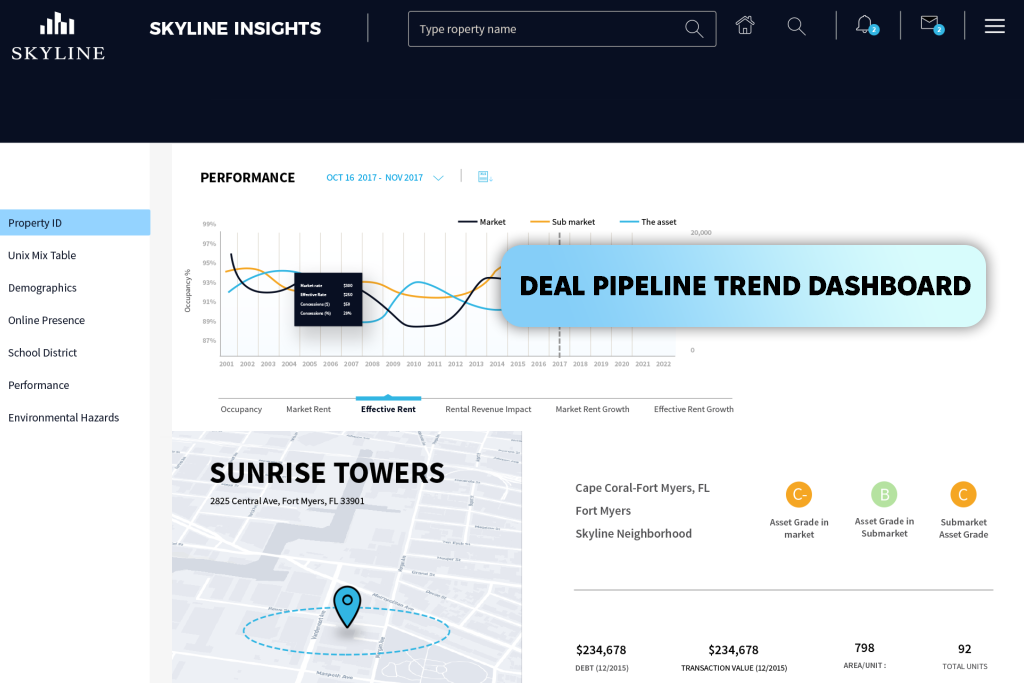The height and width of the screenshot is (683, 1024).
Task: Click the C- asset grade badge
Action: point(799,494)
